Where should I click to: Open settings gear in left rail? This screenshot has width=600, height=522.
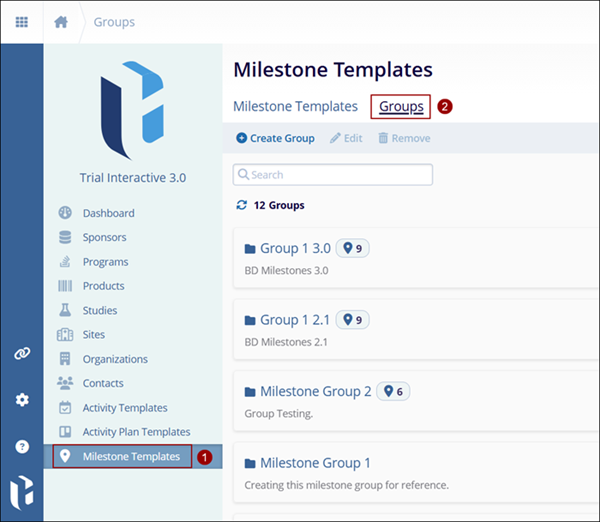[21, 400]
